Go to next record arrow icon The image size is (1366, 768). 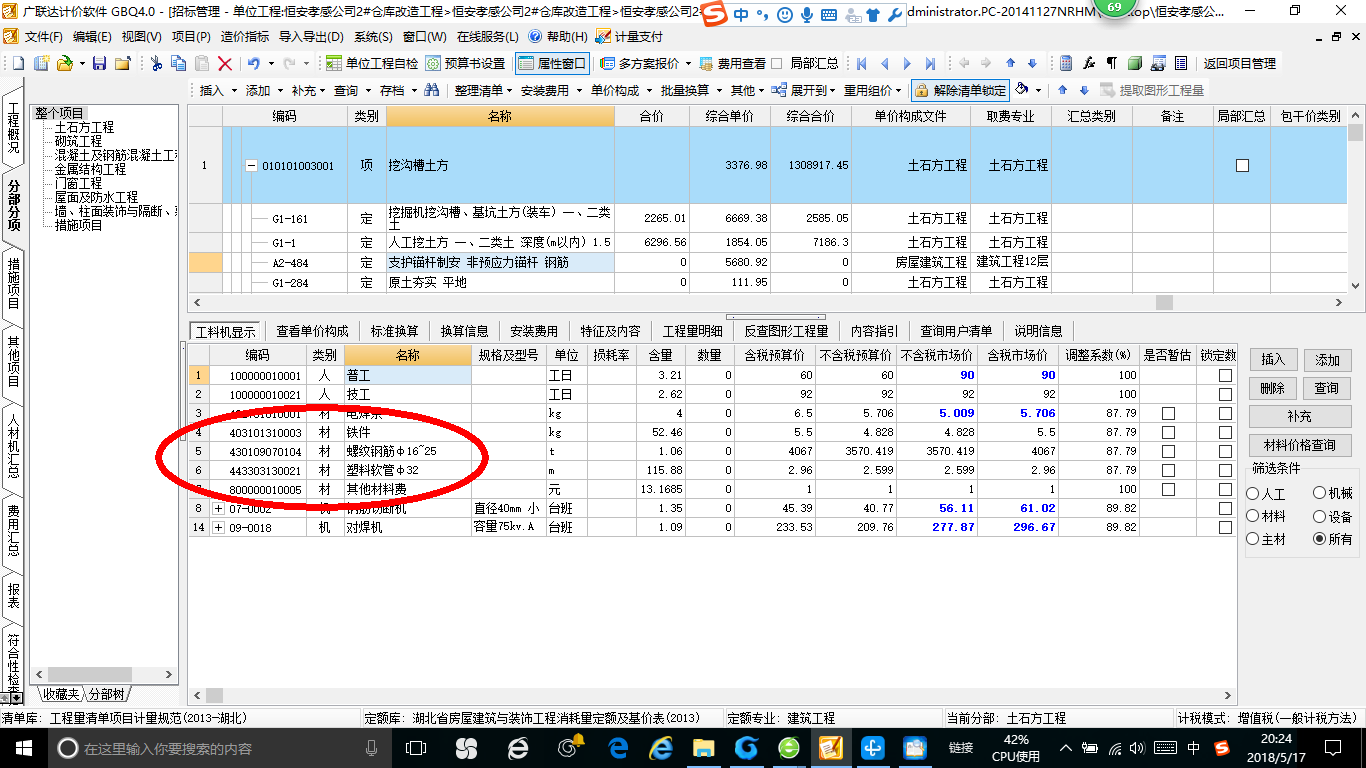coord(907,63)
